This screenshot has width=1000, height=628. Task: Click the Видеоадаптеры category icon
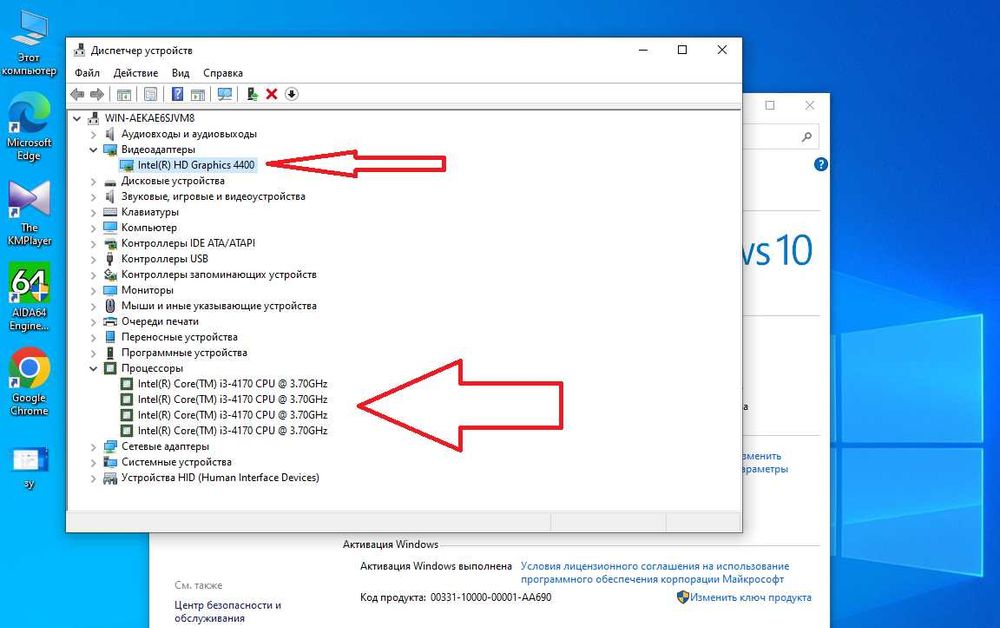click(x=110, y=150)
